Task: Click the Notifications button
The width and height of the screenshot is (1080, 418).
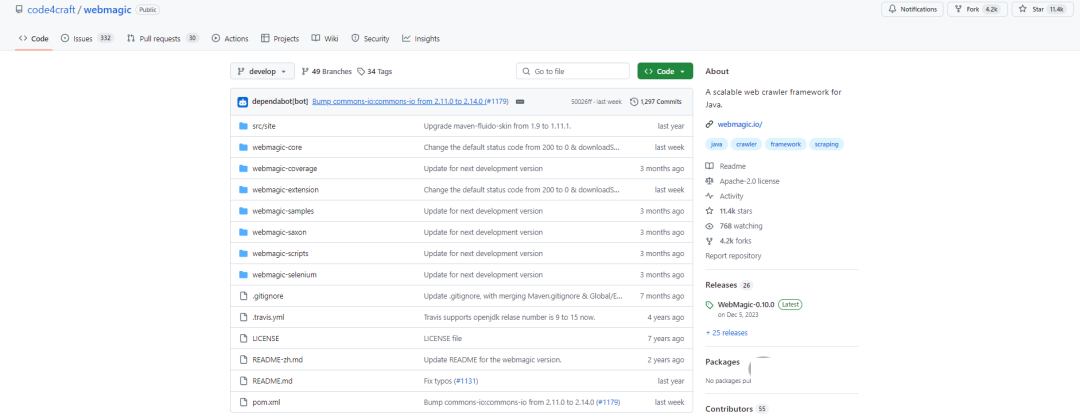Action: tap(912, 9)
